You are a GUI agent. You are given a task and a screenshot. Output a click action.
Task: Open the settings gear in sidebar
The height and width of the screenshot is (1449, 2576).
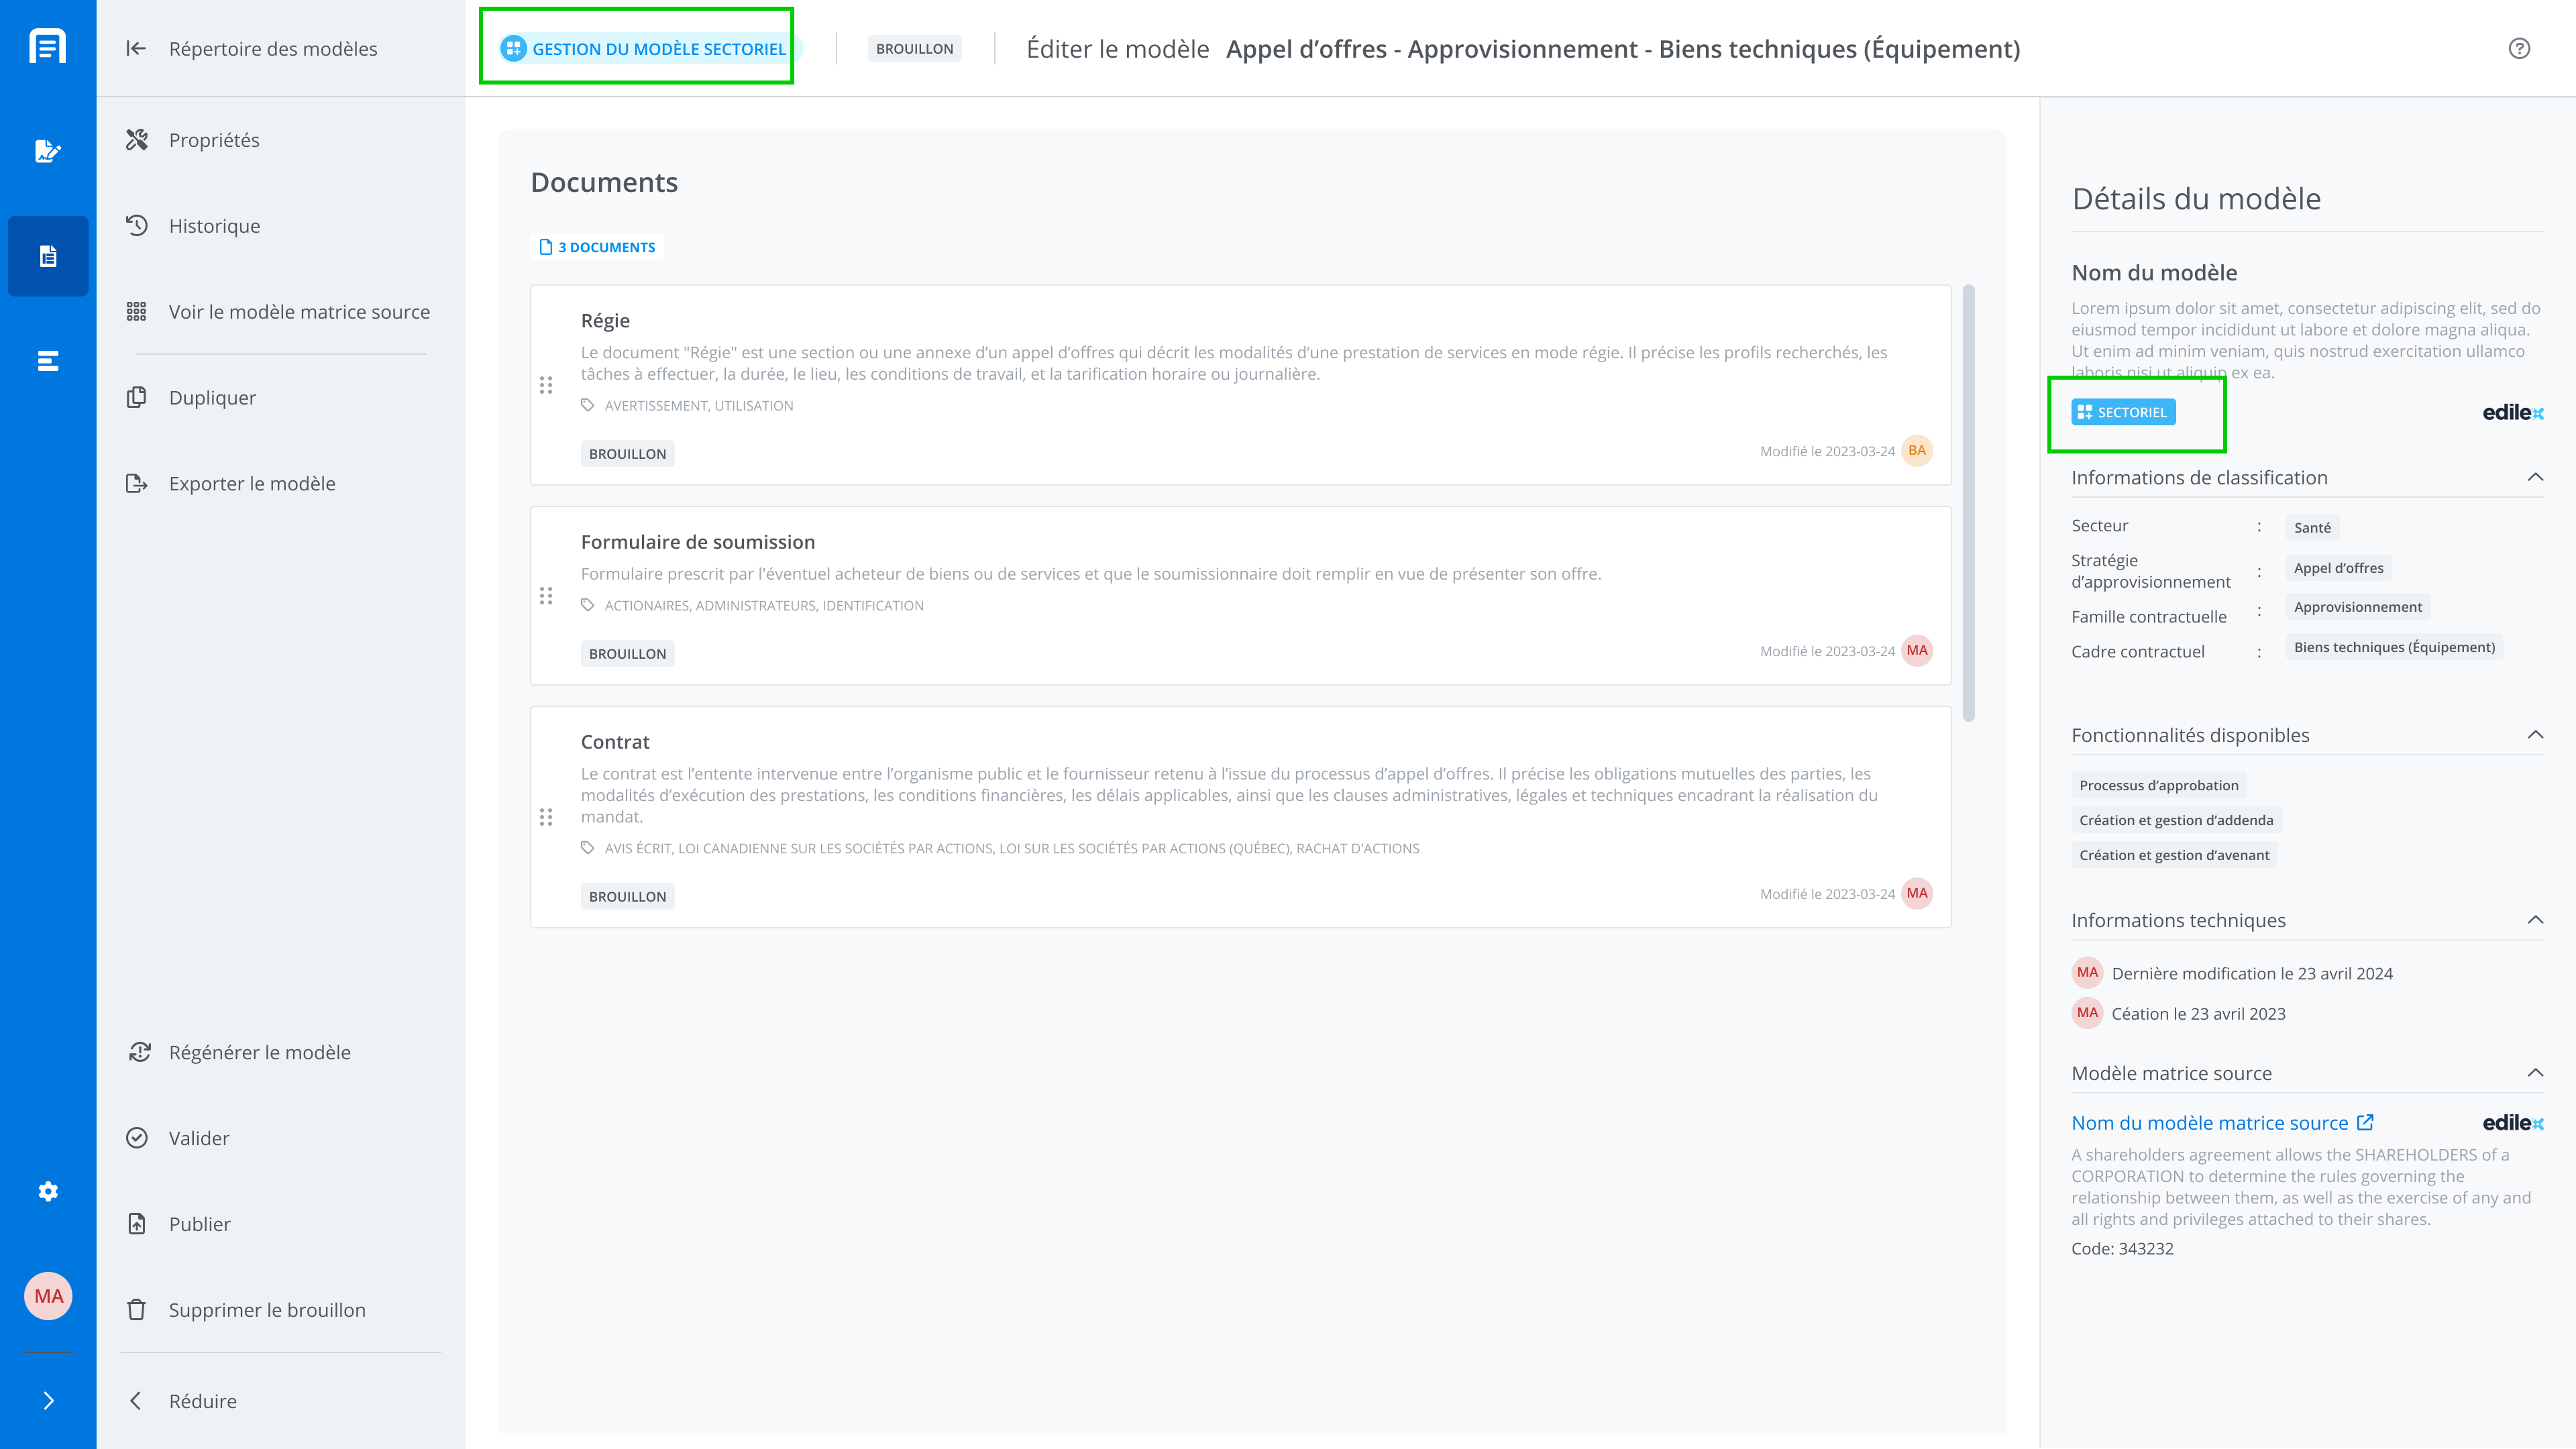[x=48, y=1191]
